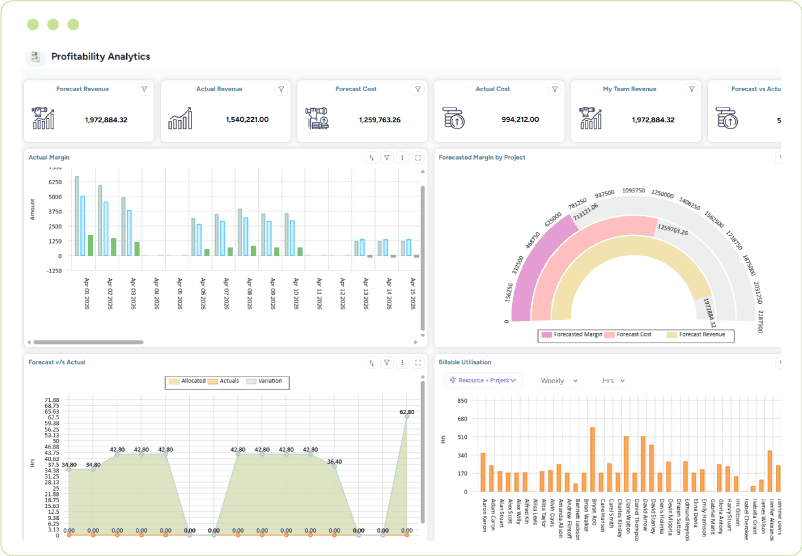The image size is (802, 556).
Task: Click the Actual Cost value 994,212.00
Action: [520, 120]
